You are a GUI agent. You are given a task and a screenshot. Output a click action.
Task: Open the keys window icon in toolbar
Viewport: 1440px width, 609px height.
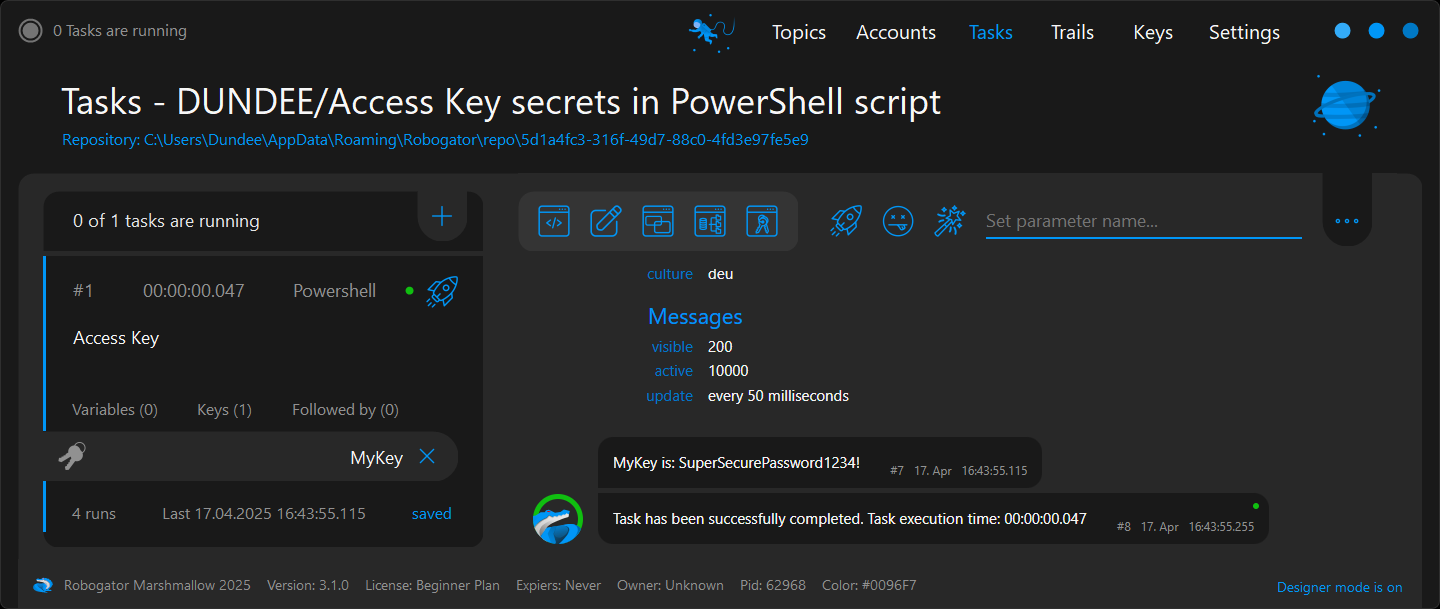click(x=762, y=221)
